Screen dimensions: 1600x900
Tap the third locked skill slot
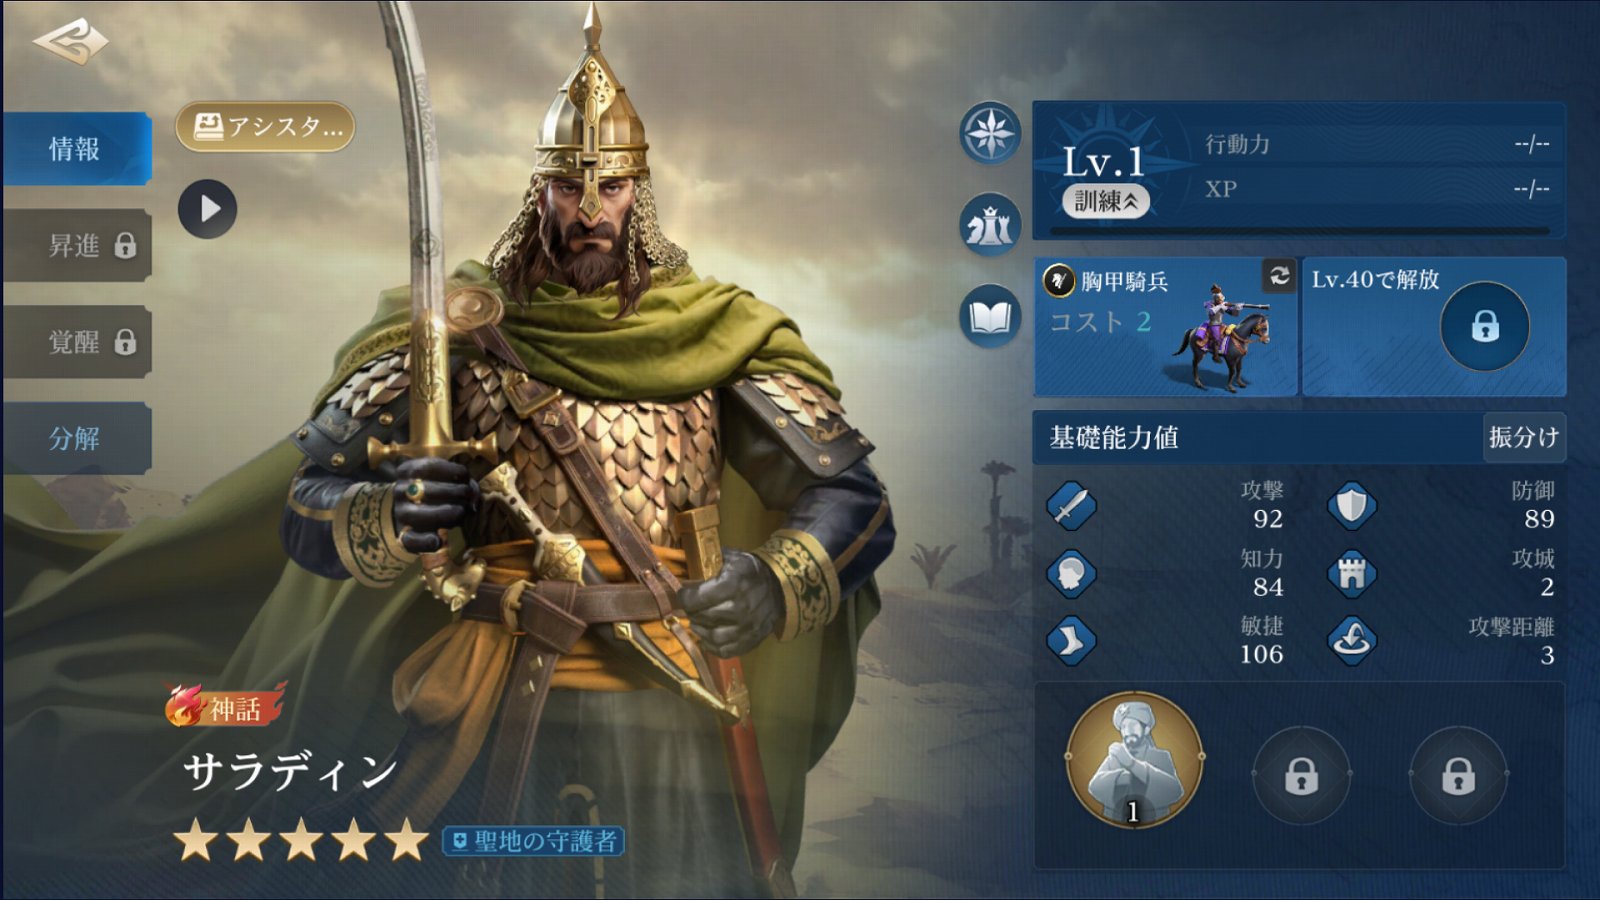pos(1458,775)
